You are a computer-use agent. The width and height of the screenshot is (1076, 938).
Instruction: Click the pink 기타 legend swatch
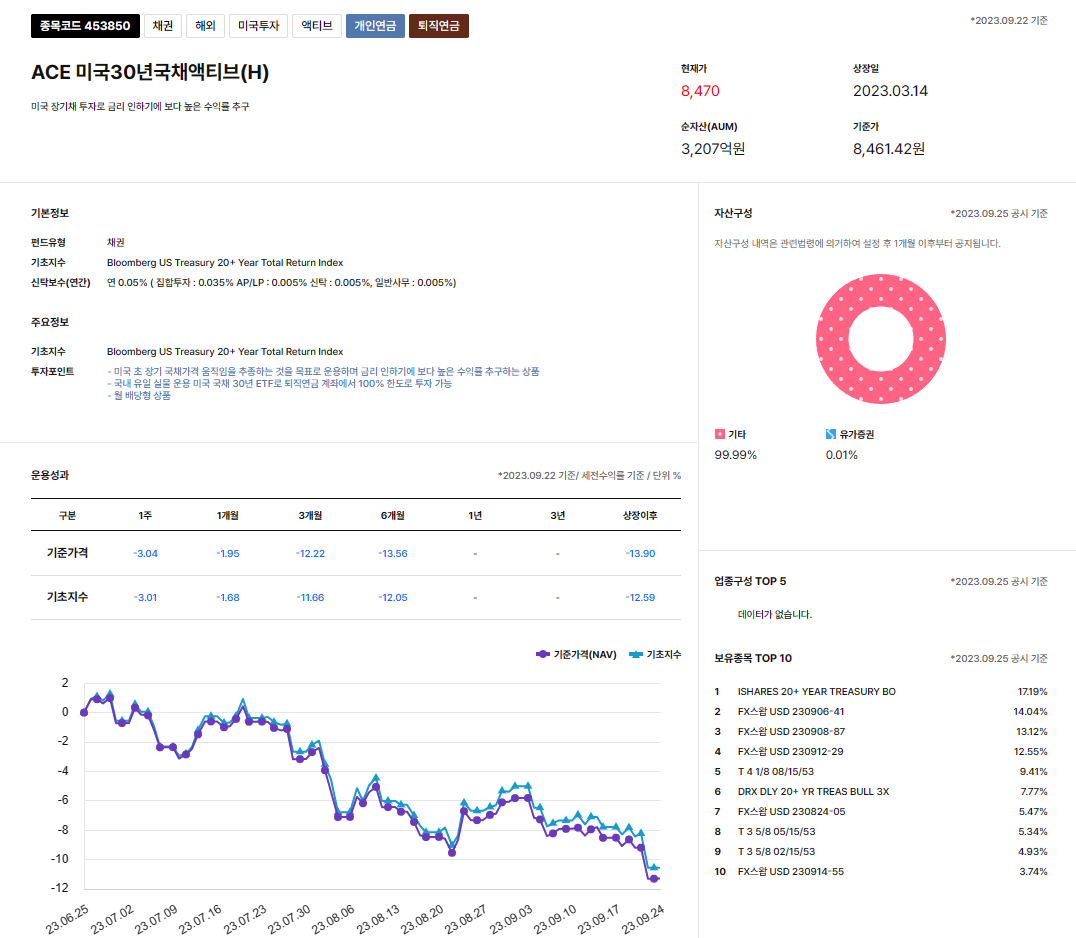pyautogui.click(x=720, y=434)
